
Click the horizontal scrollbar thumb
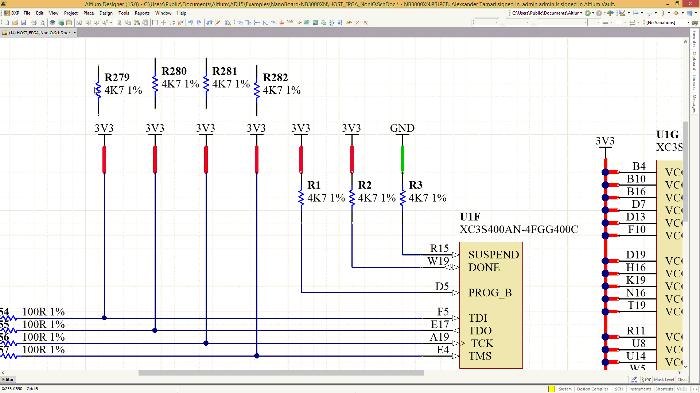pyautogui.click(x=281, y=372)
